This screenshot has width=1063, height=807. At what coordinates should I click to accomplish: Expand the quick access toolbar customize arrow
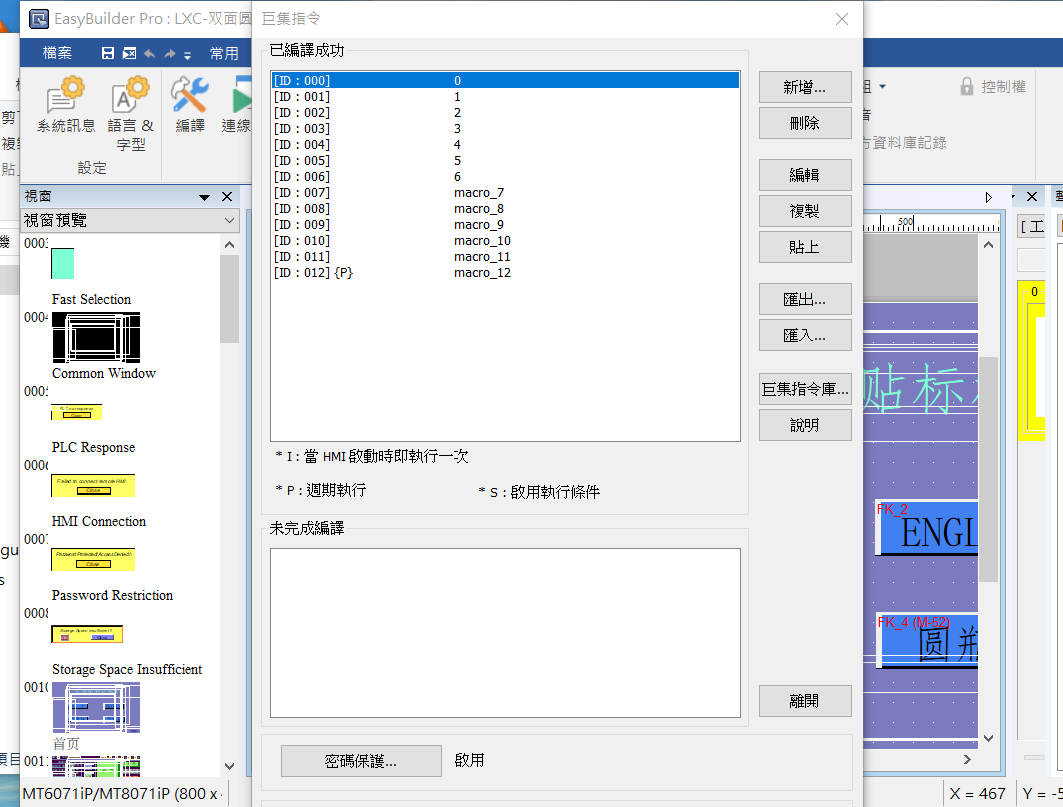pyautogui.click(x=187, y=55)
